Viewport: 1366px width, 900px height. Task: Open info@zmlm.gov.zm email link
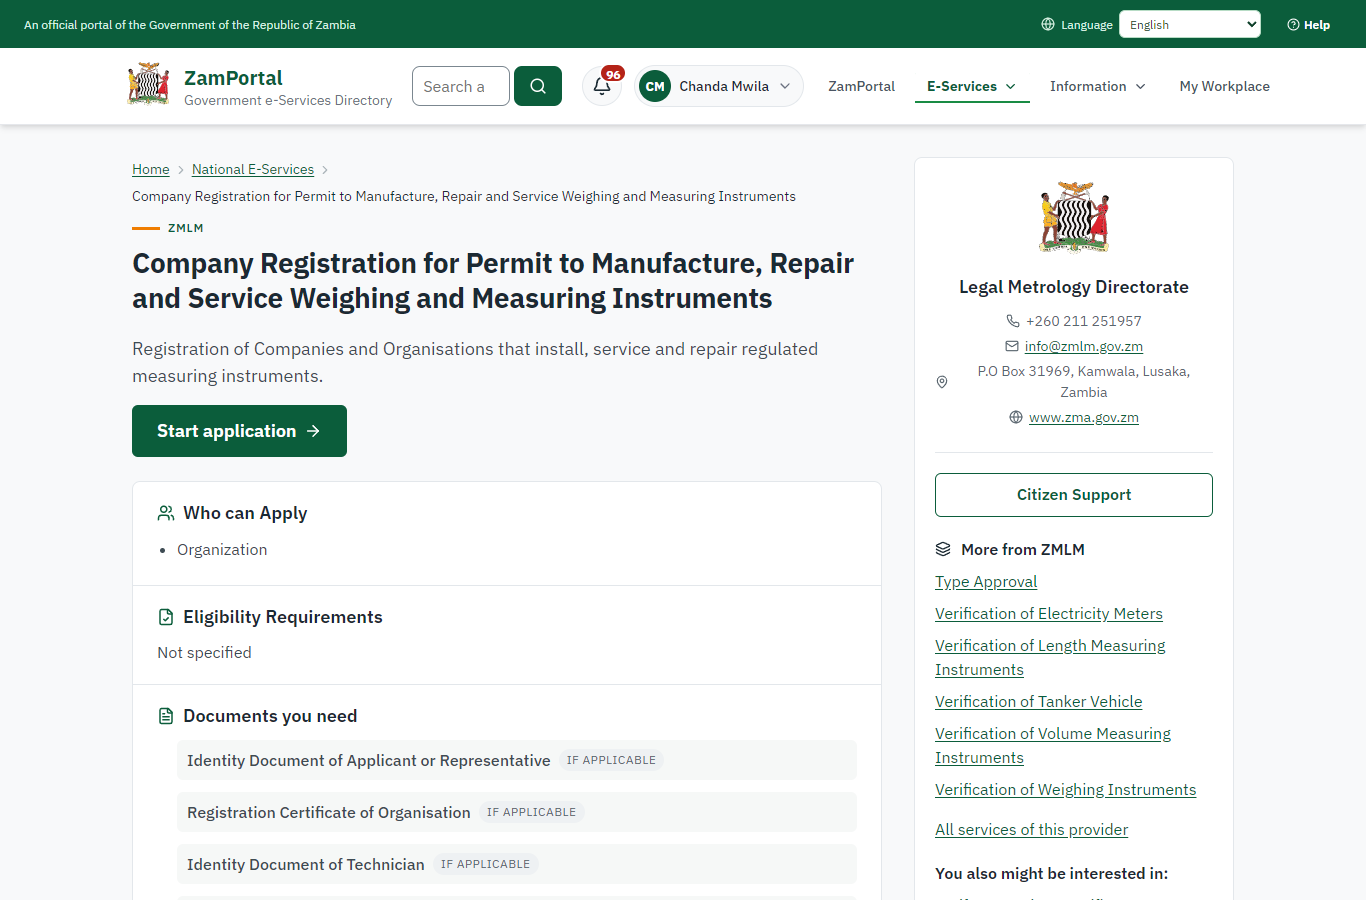click(x=1084, y=346)
